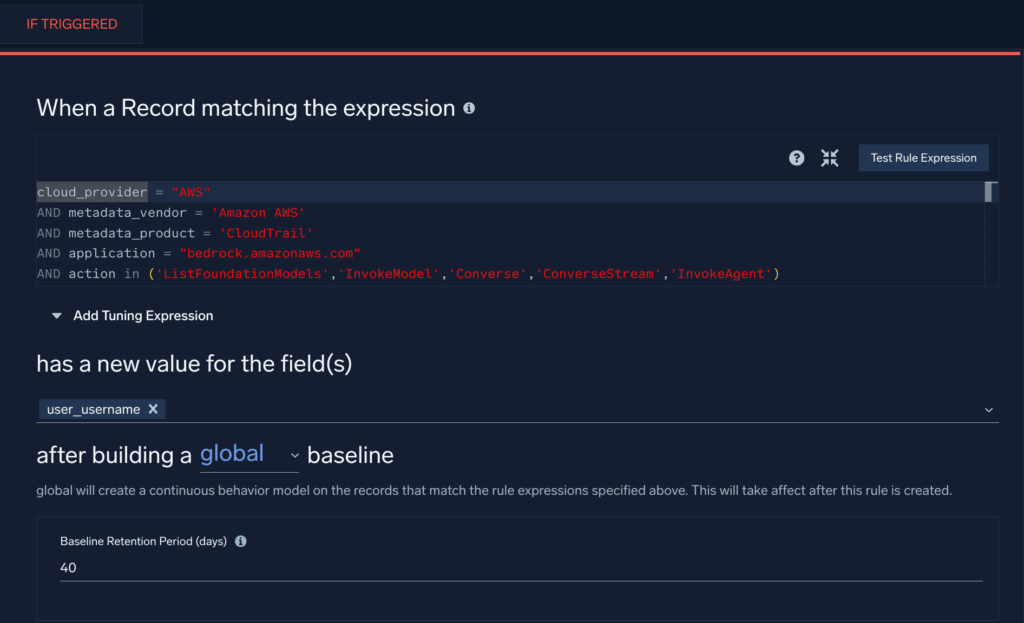Click the expression editor scrollbar thumb

(x=990, y=192)
